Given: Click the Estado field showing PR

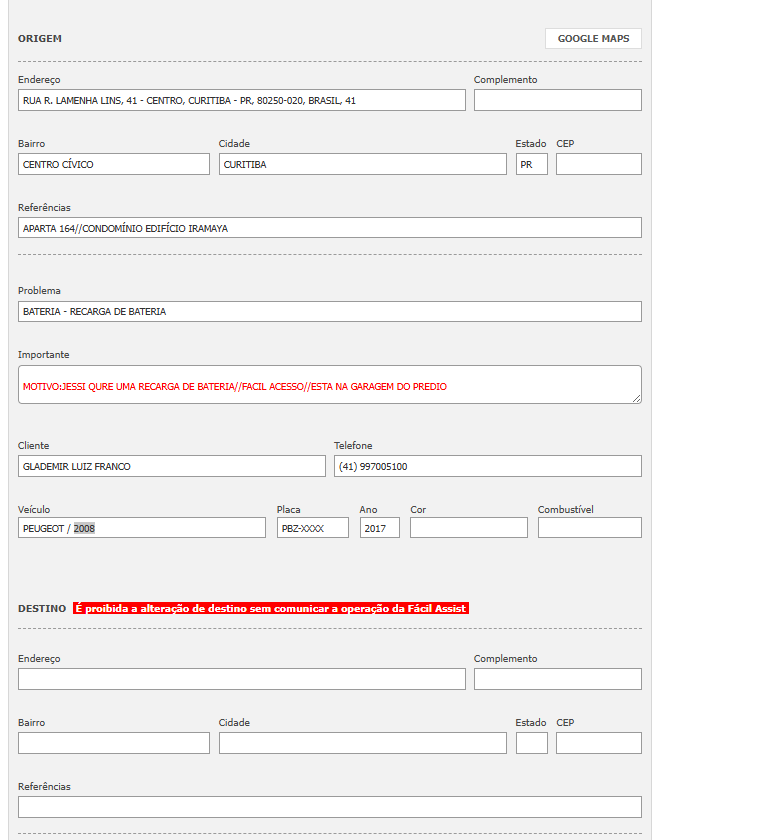Looking at the screenshot, I should (531, 164).
